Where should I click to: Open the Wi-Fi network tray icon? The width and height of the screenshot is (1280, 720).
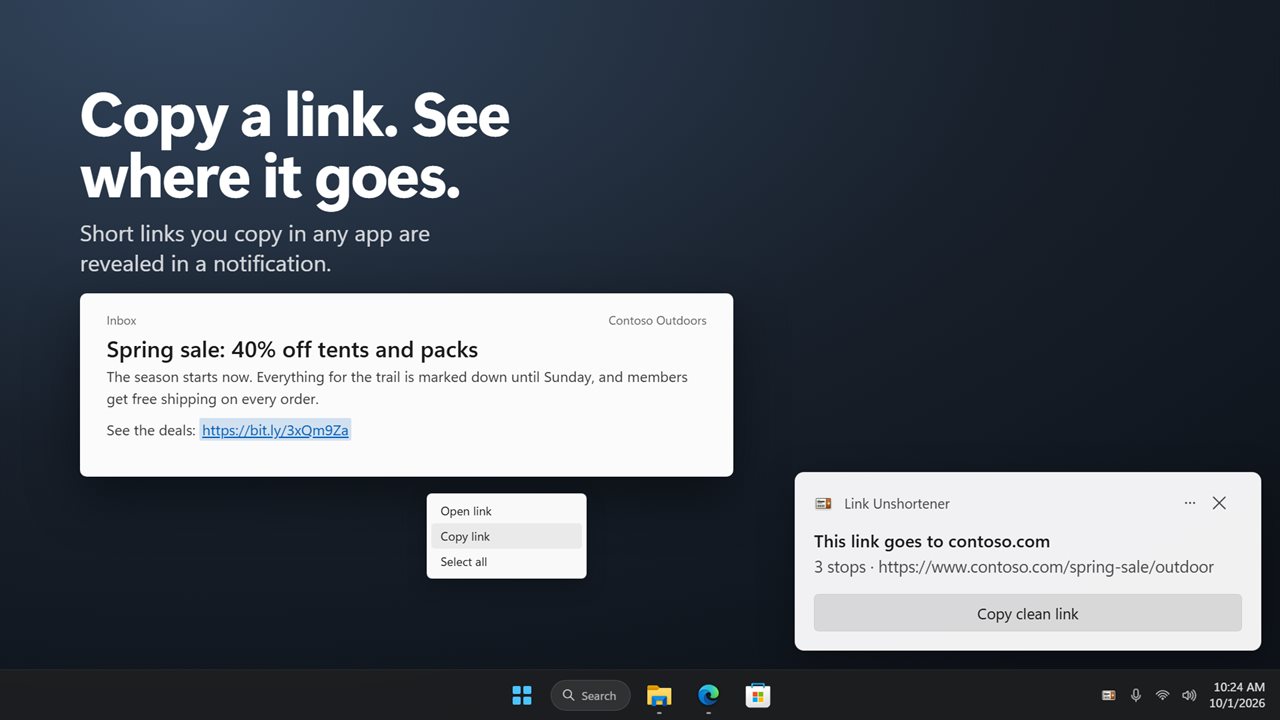[x=1162, y=695]
